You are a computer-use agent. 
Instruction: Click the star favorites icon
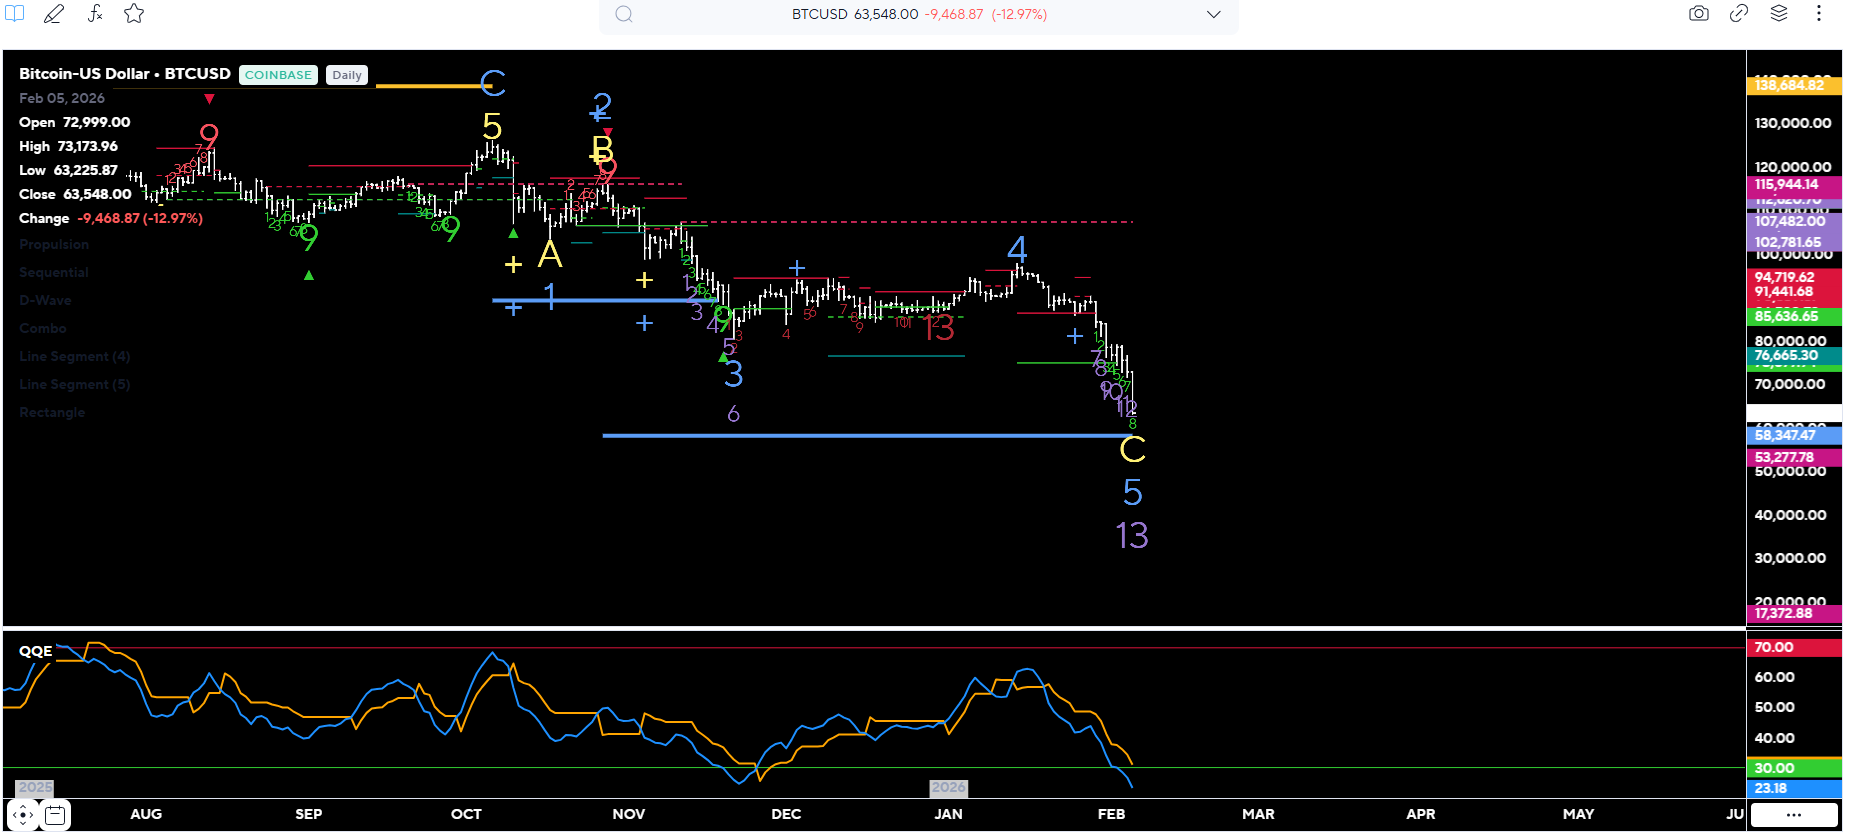[134, 14]
